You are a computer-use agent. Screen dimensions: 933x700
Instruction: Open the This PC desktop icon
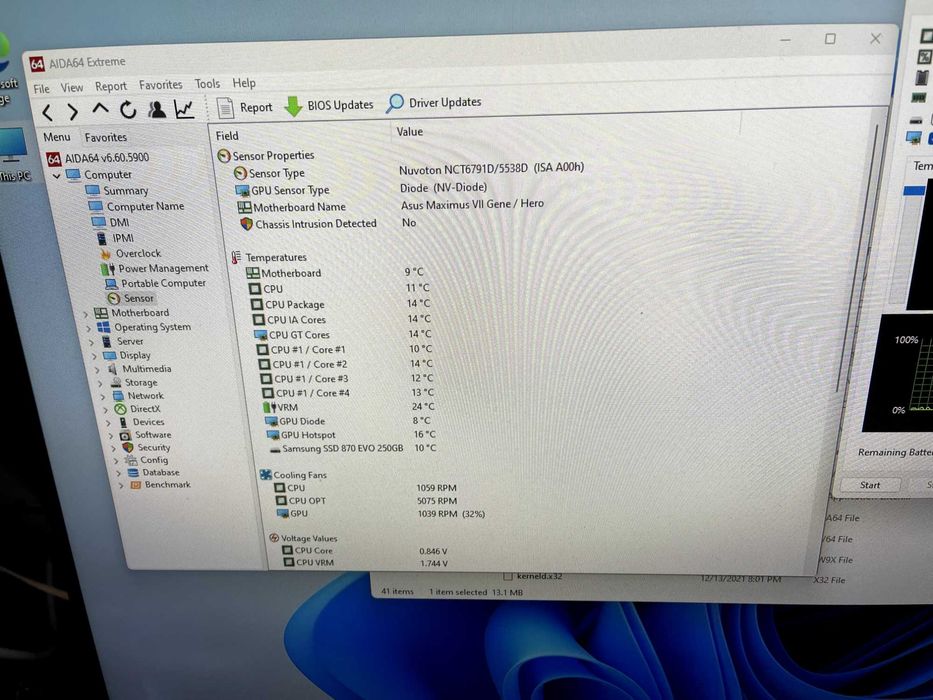[13, 154]
